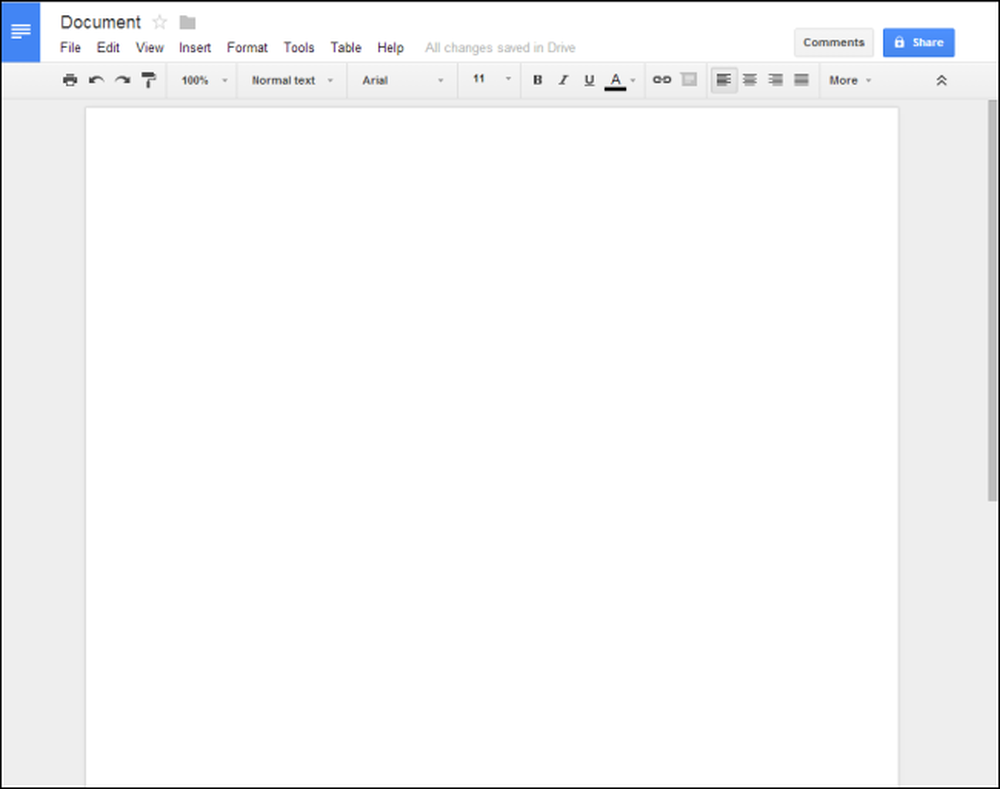The height and width of the screenshot is (789, 1000).
Task: Open the View menu
Action: coord(150,48)
